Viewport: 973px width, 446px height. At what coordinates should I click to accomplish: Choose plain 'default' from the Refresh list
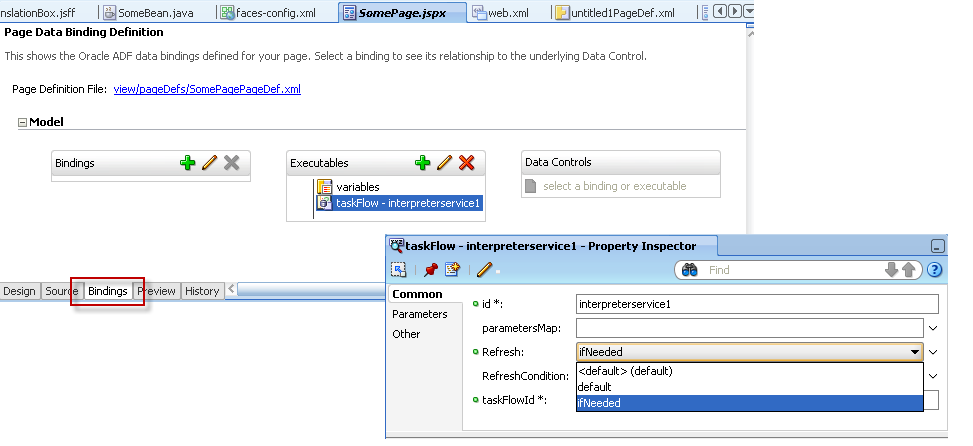pyautogui.click(x=750, y=387)
